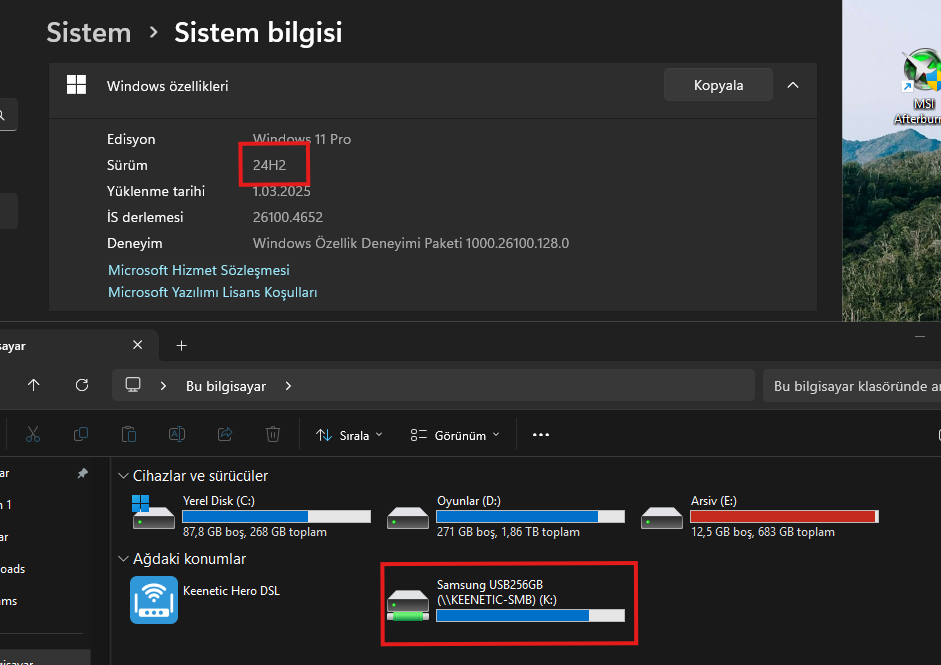
Task: Click the Arsiv (E:) red usage bar
Action: pos(784,516)
